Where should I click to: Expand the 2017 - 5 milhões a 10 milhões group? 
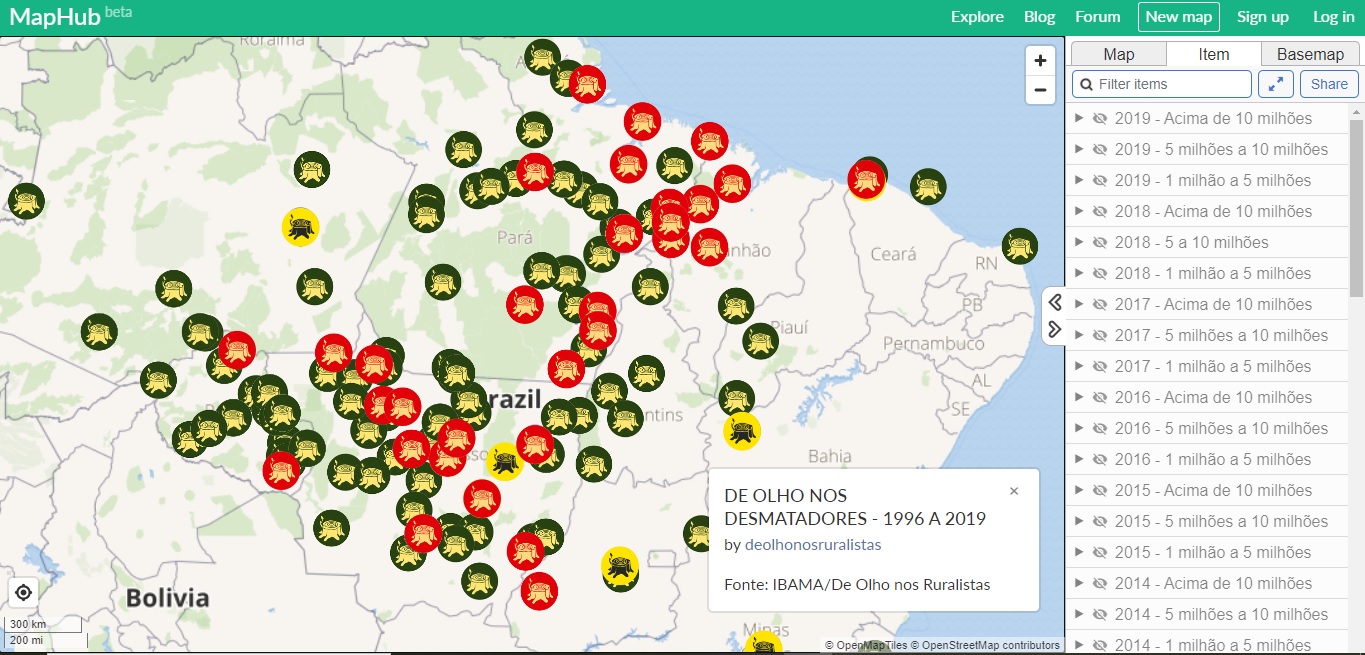click(1079, 335)
